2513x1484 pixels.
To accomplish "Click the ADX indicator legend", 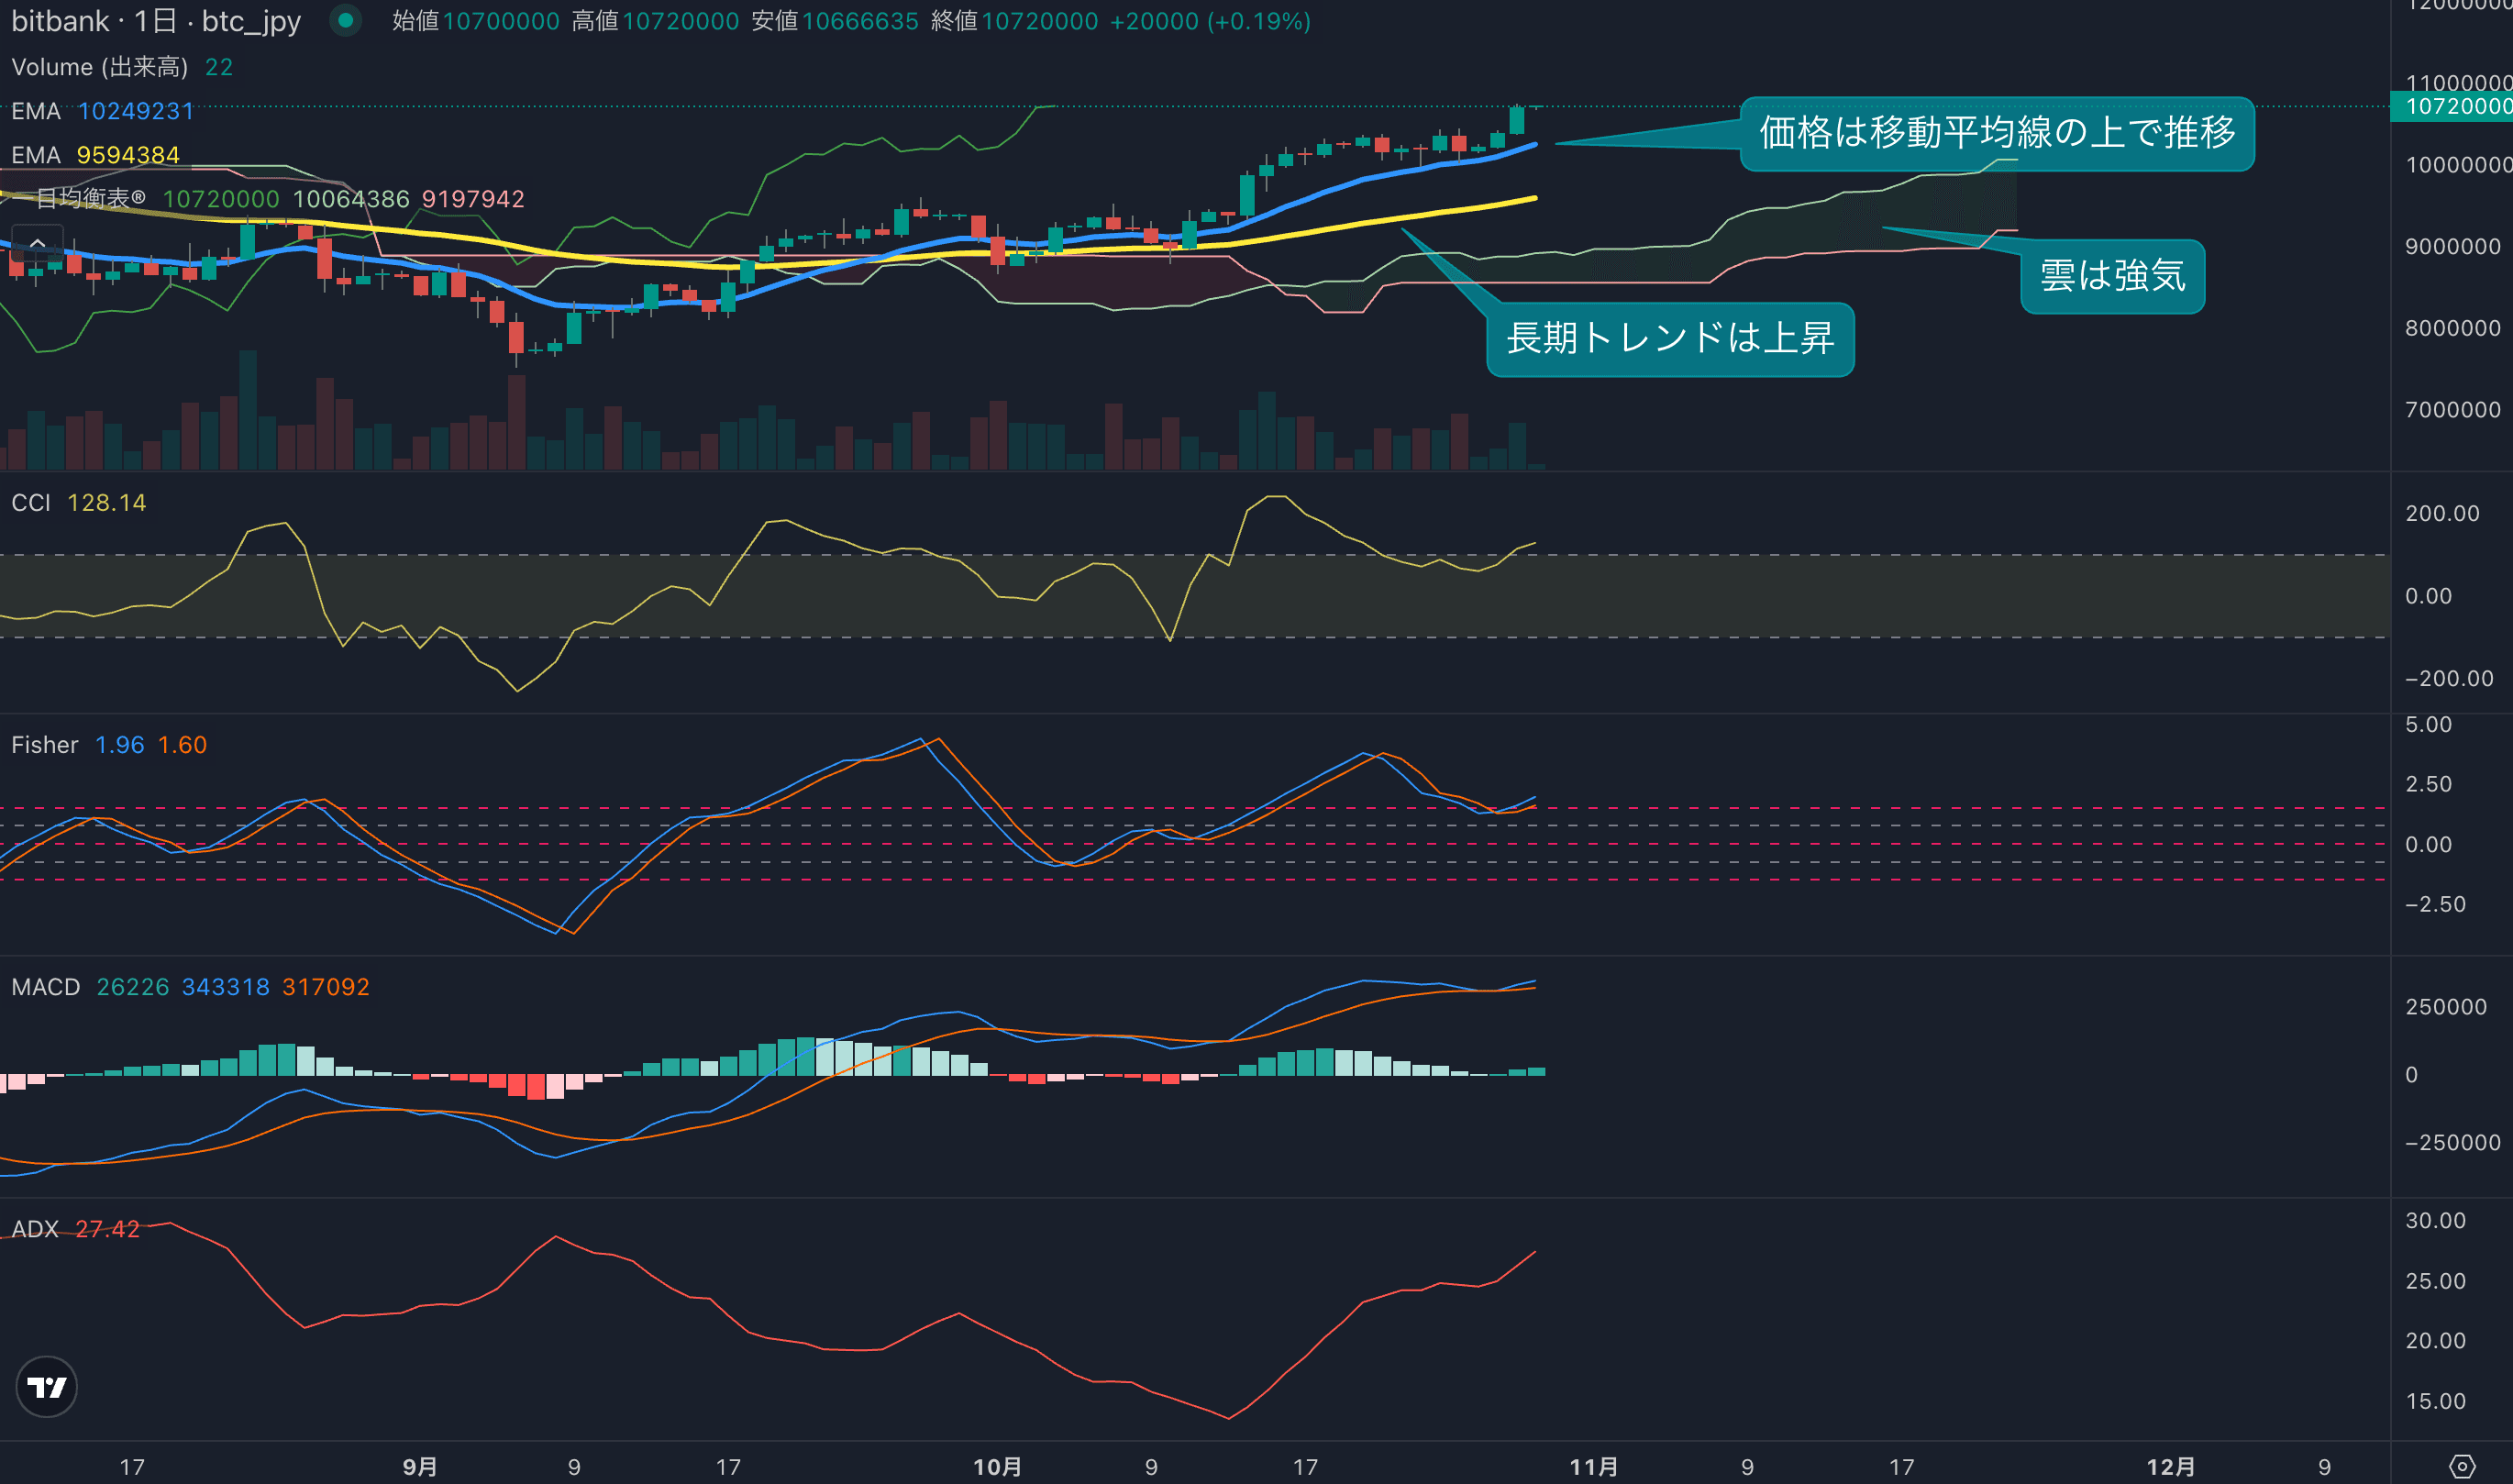I will 35,1229.
